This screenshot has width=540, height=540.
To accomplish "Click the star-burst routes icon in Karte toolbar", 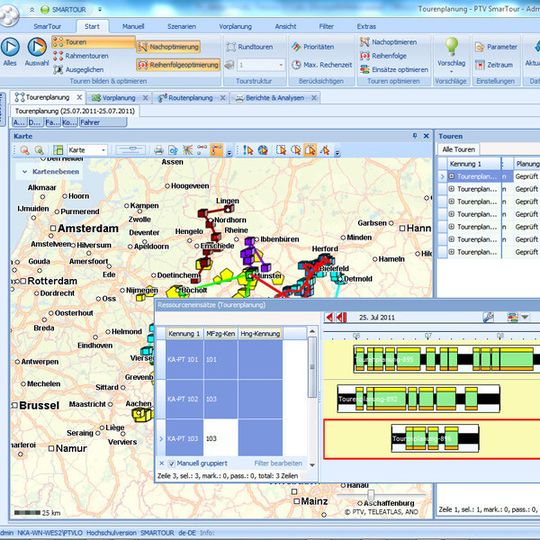I will click(188, 150).
